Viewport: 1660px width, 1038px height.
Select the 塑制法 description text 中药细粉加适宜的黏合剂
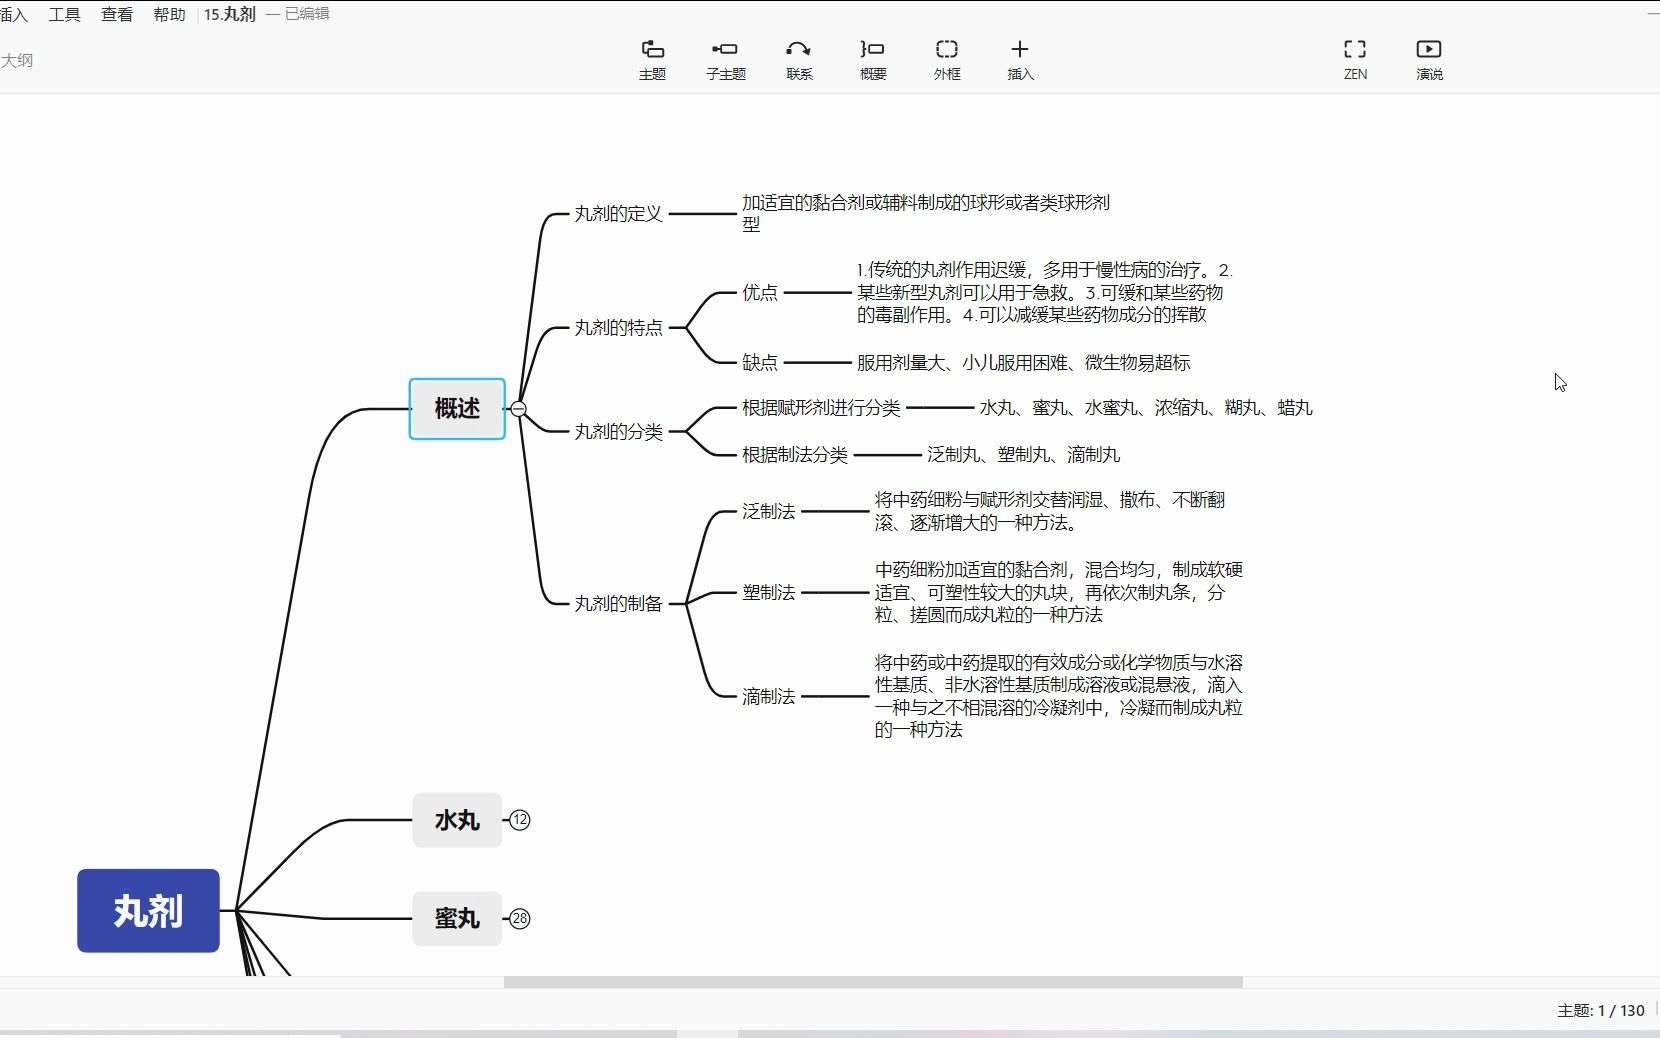[1059, 592]
